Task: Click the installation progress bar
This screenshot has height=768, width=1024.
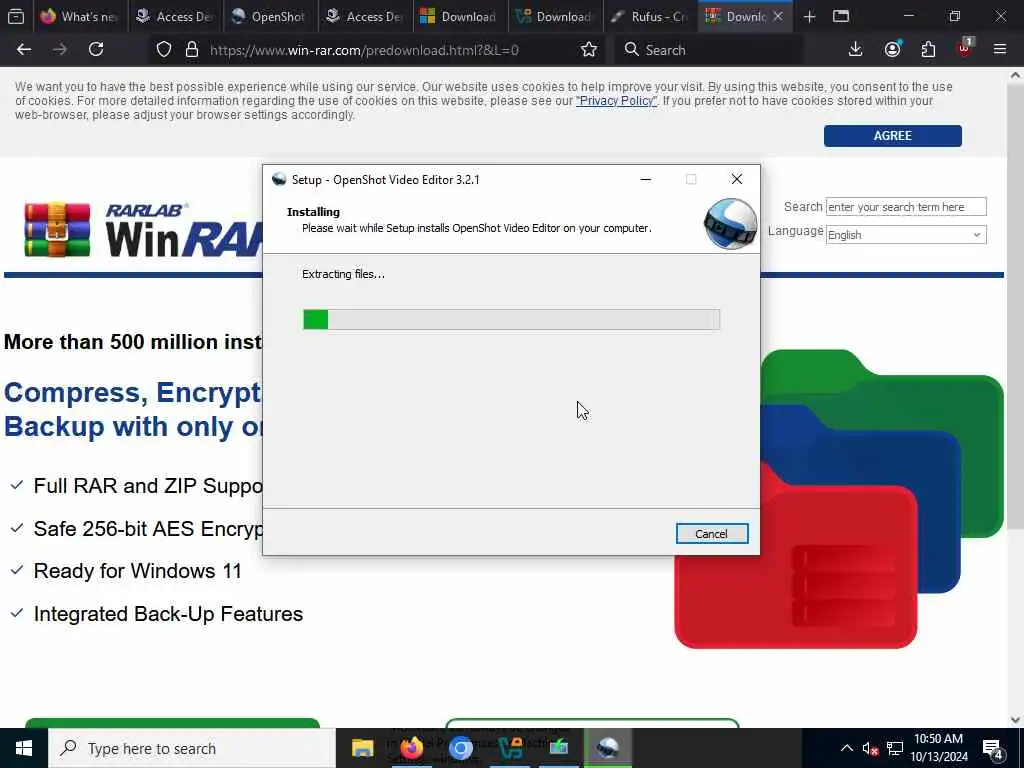Action: (511, 319)
